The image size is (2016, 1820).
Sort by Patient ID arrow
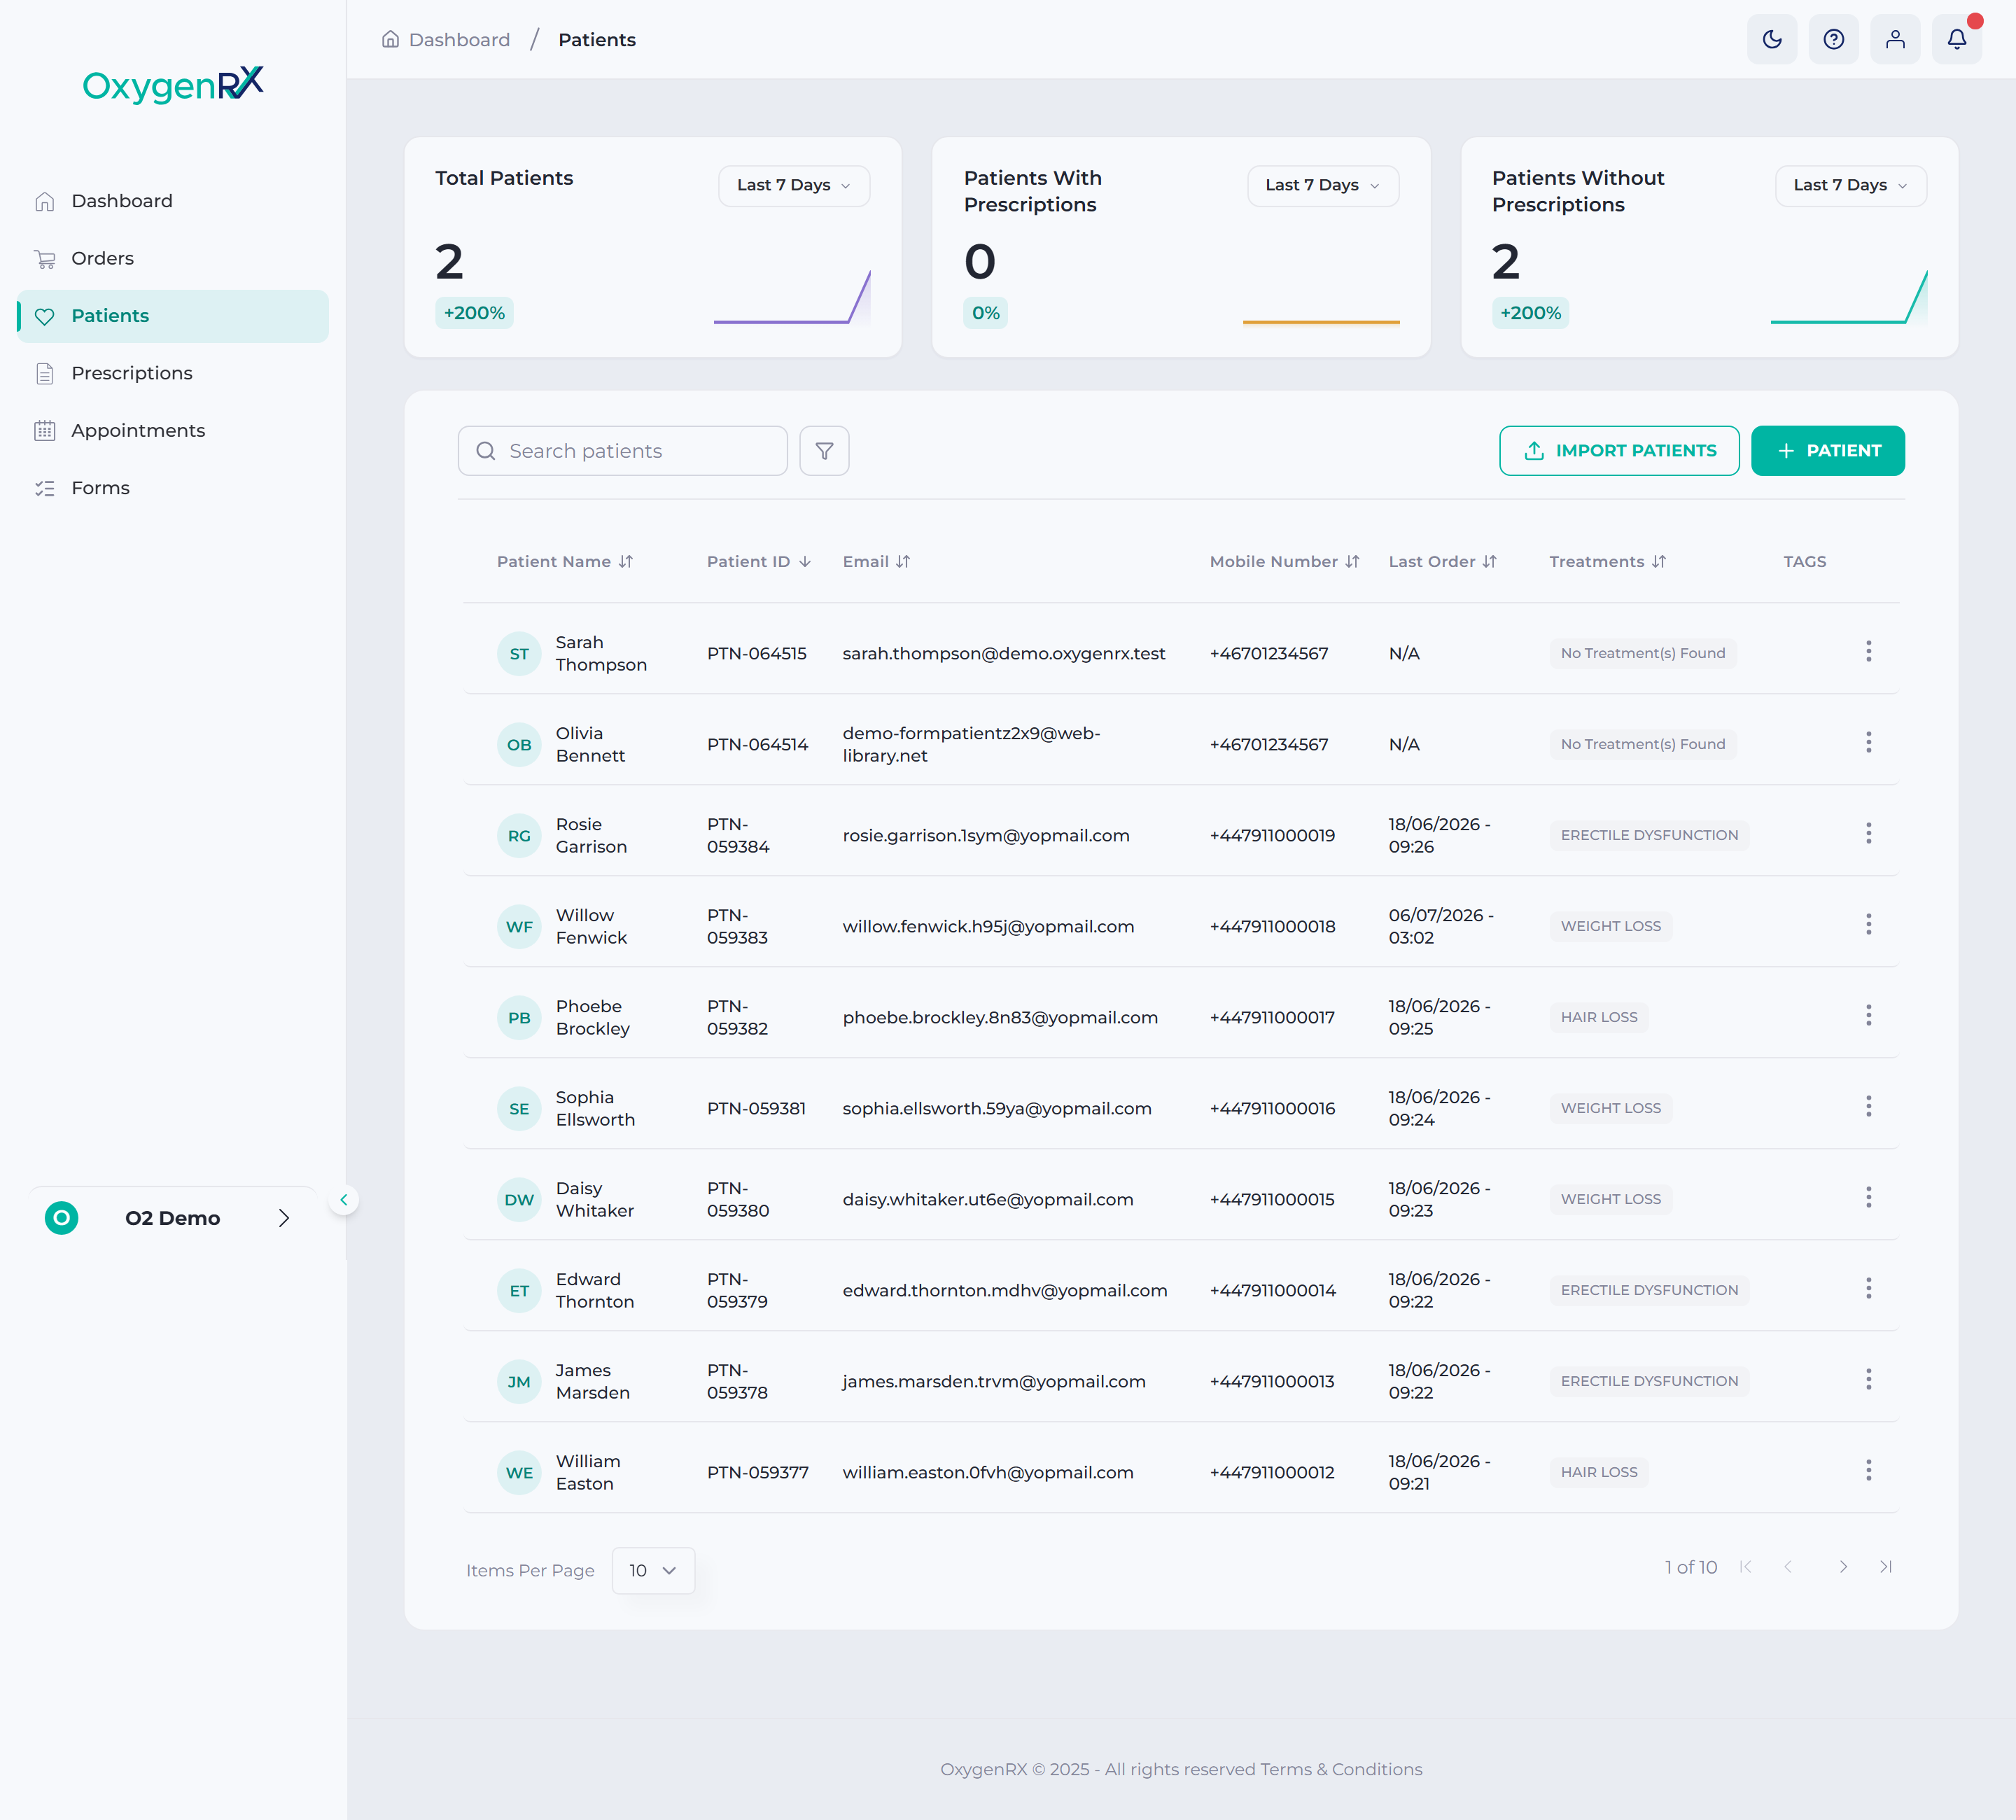[805, 562]
